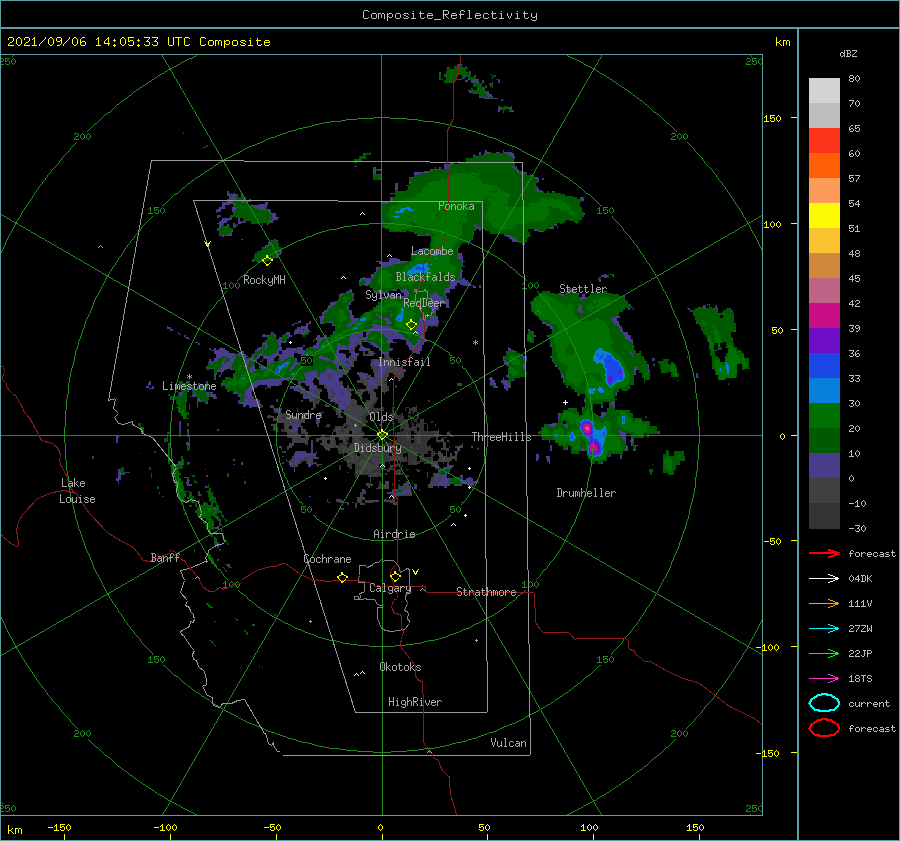Image resolution: width=900 pixels, height=841 pixels.
Task: Click the HighRiver label
Action: (x=414, y=702)
